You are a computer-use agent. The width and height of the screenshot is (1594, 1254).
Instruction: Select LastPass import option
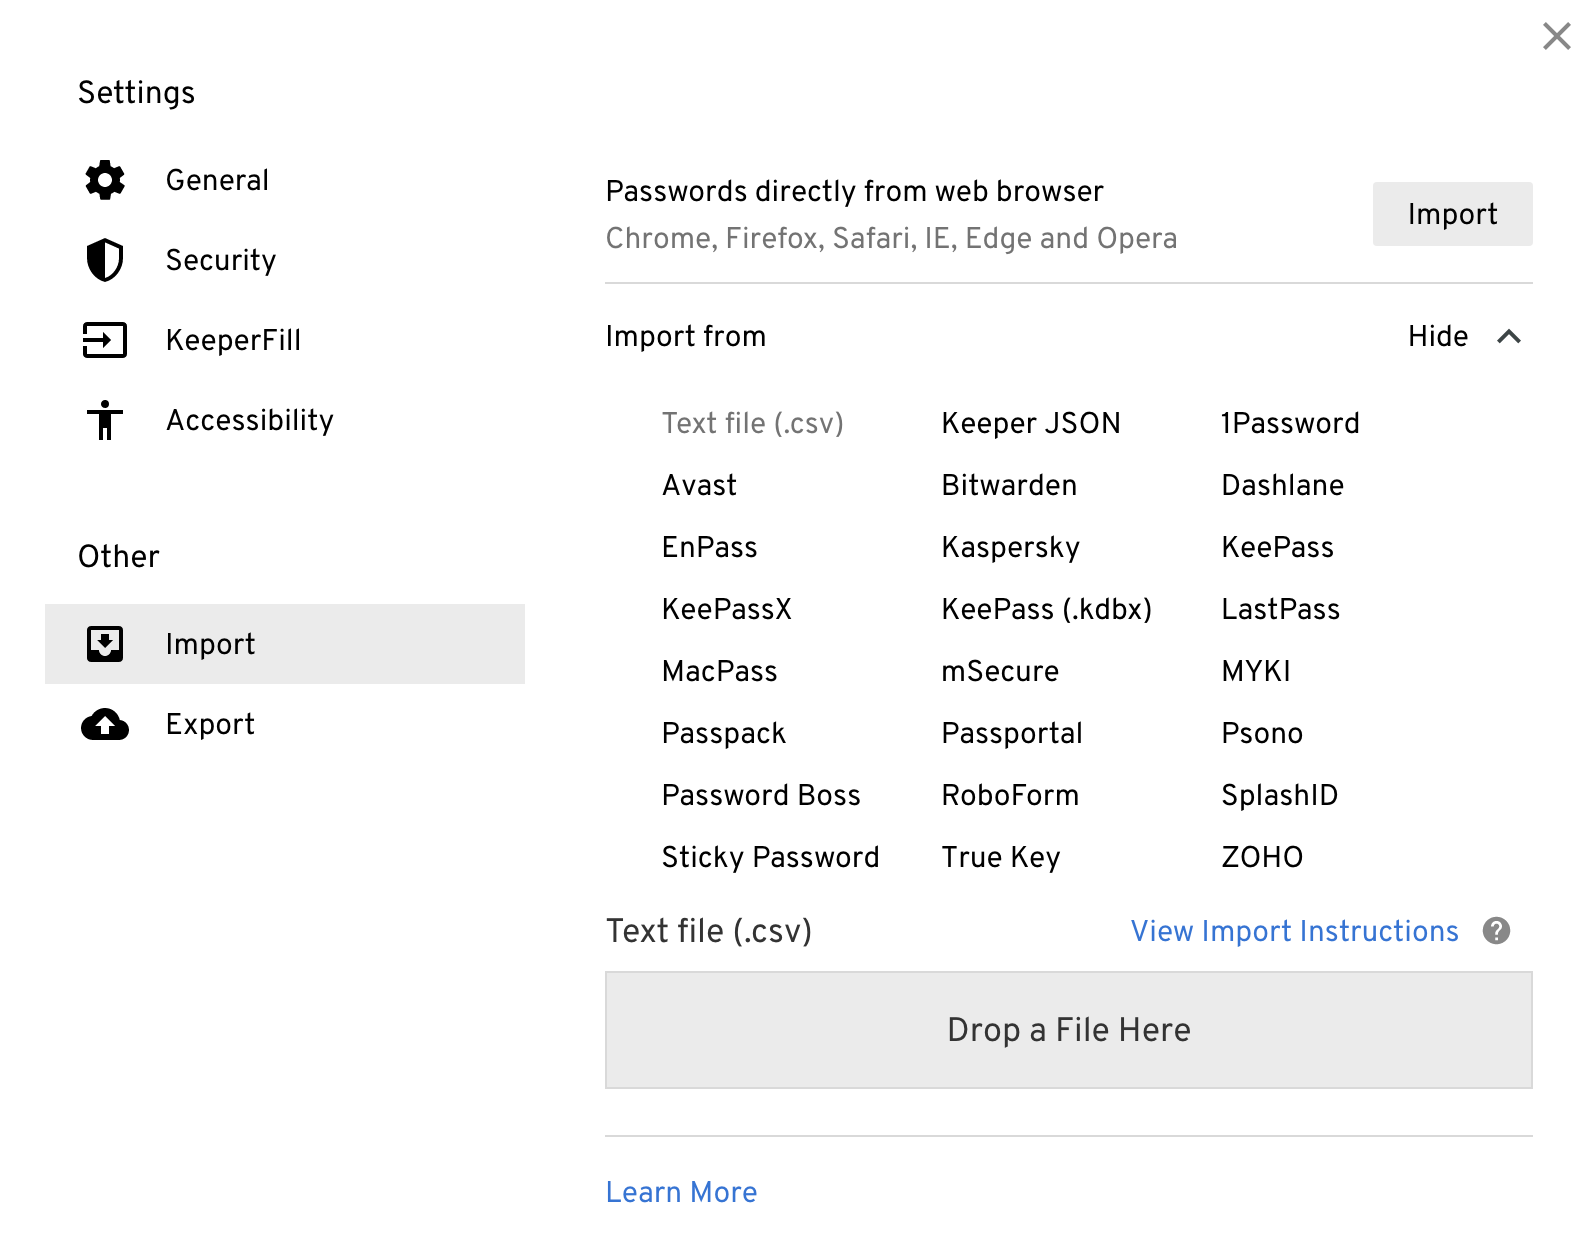[1281, 609]
